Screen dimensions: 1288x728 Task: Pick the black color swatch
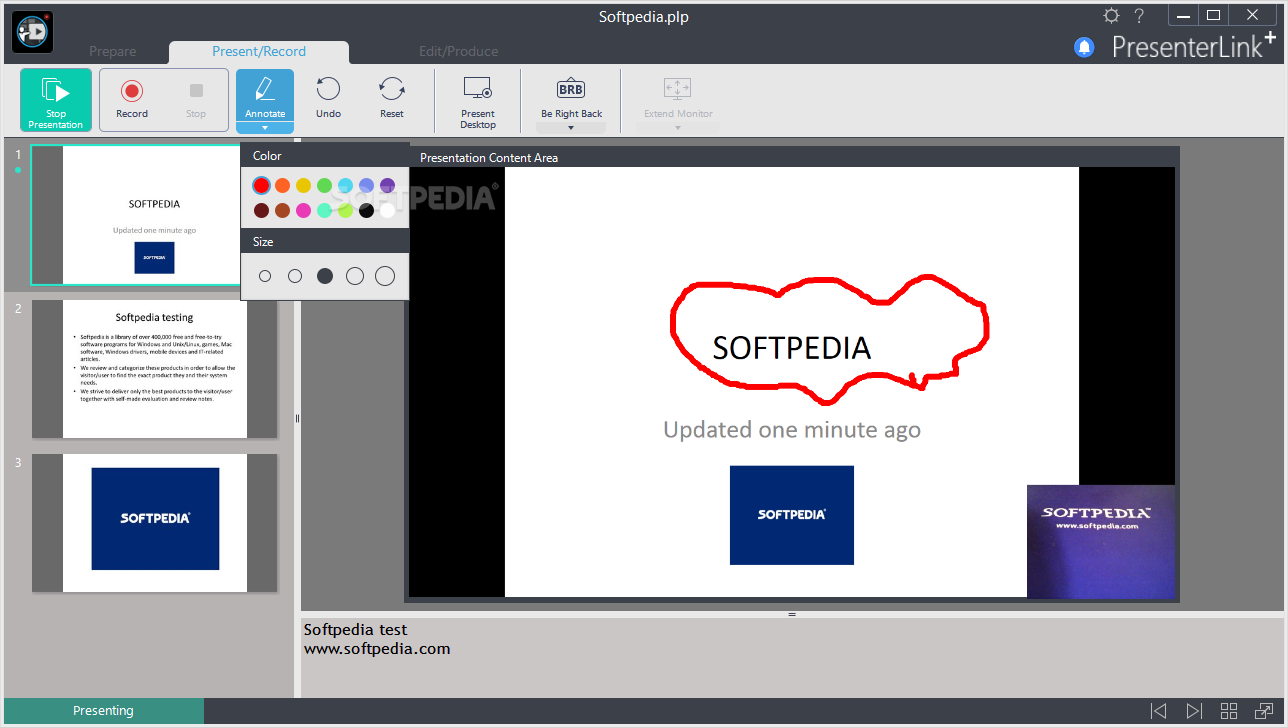[366, 210]
